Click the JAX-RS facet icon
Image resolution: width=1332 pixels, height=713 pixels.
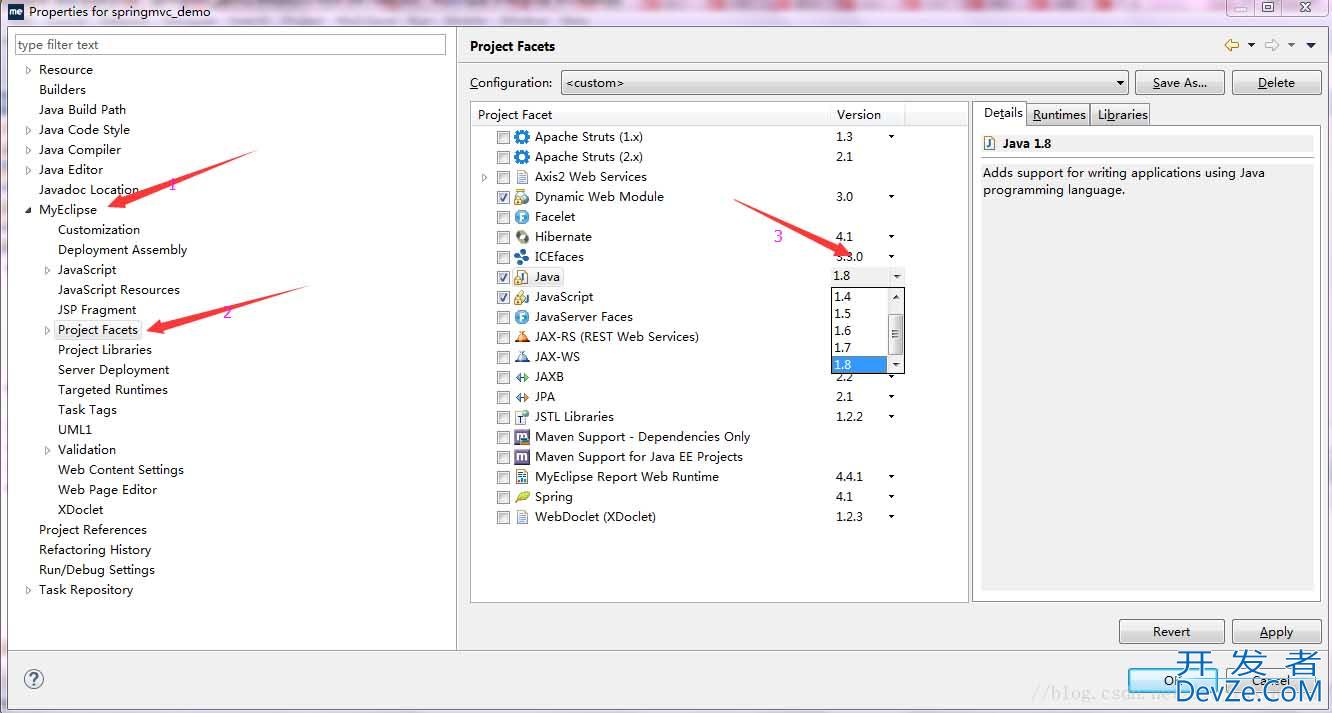tap(521, 337)
